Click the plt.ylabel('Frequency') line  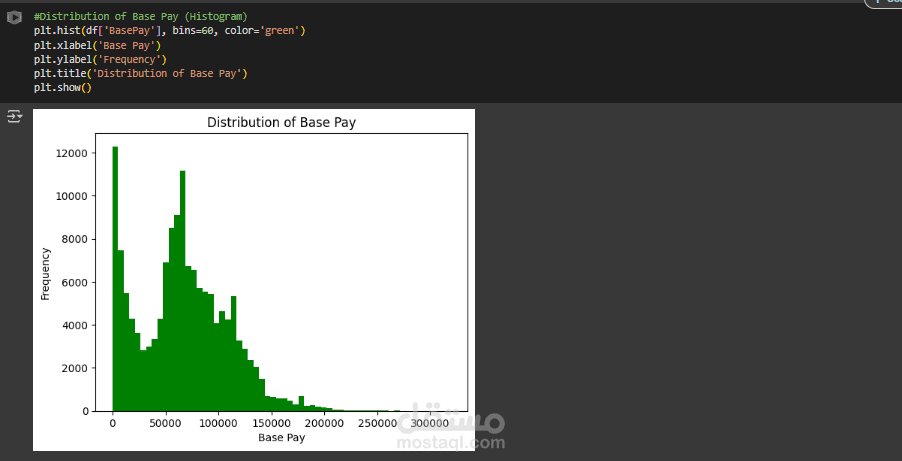[100, 59]
